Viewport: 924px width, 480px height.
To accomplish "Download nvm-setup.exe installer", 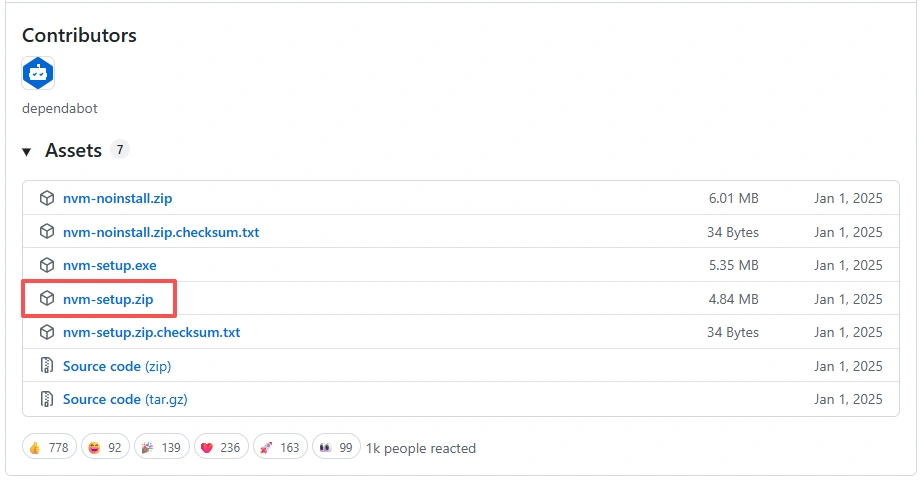I will [110, 265].
